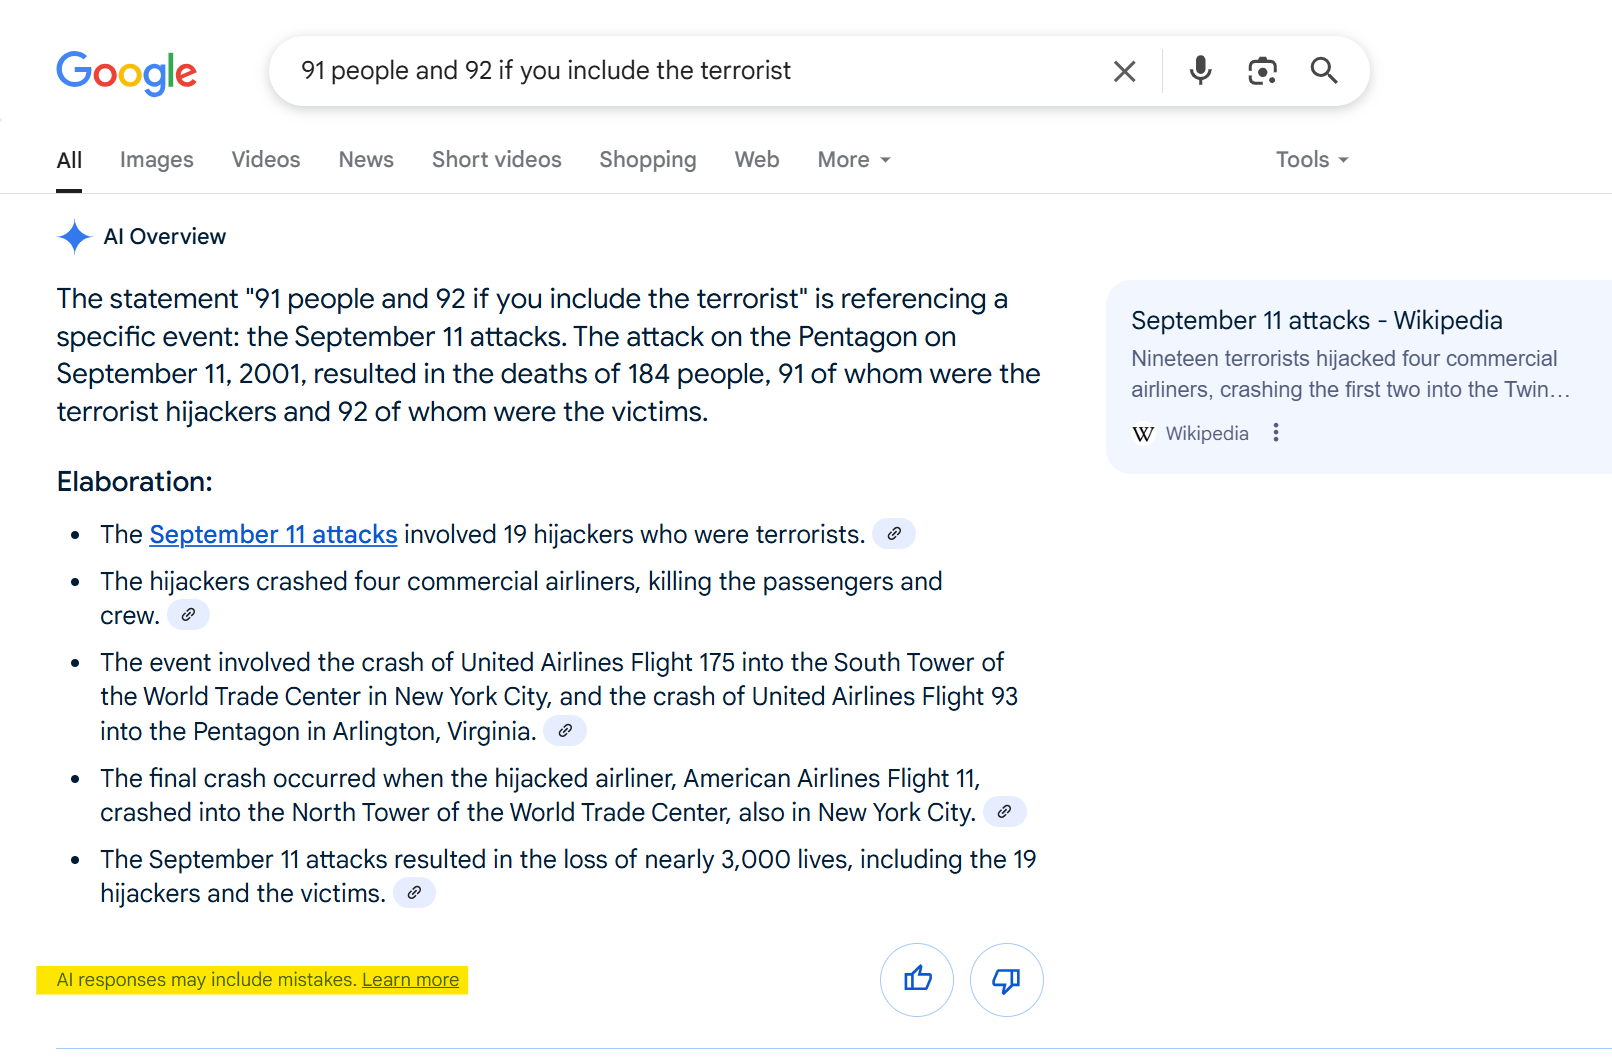
Task: Open source link after 'hijackers and the victims'
Action: (414, 893)
